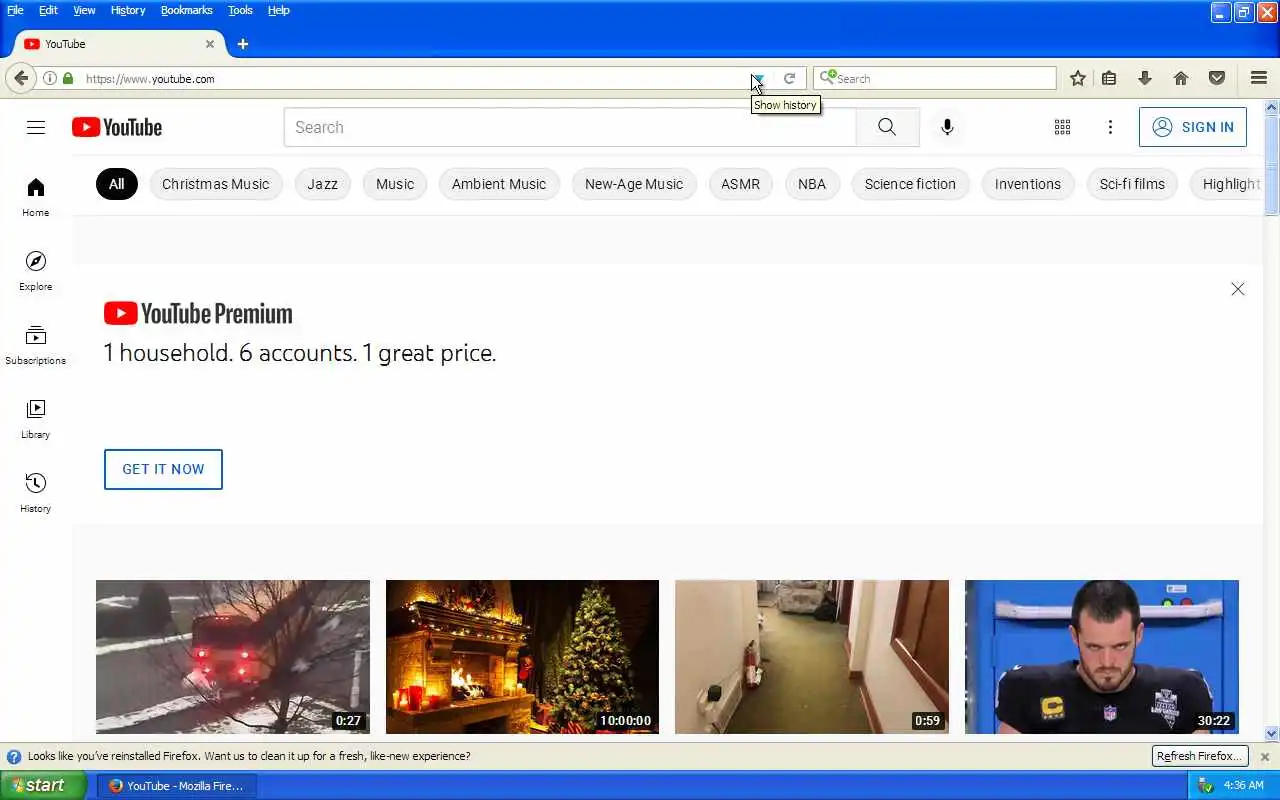Viewport: 1280px width, 800px height.
Task: Select the Sci-fi films chip
Action: (1132, 184)
